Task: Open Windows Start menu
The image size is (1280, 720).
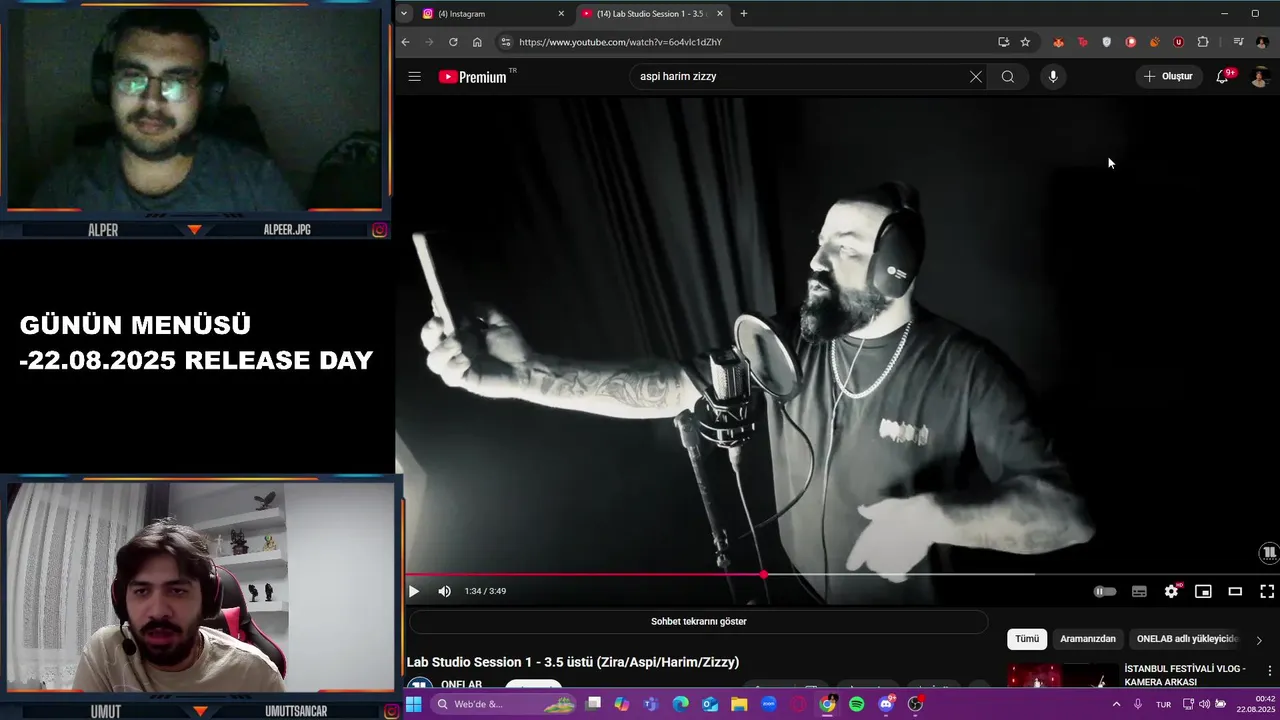Action: click(413, 704)
